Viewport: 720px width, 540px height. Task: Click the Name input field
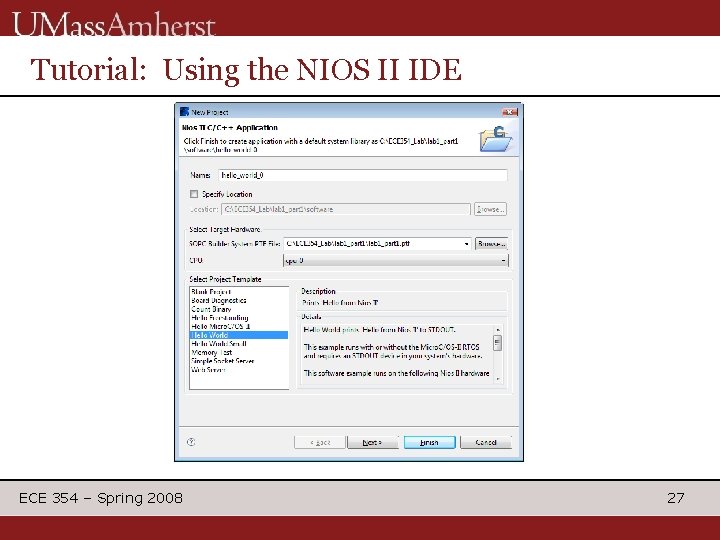click(x=363, y=175)
